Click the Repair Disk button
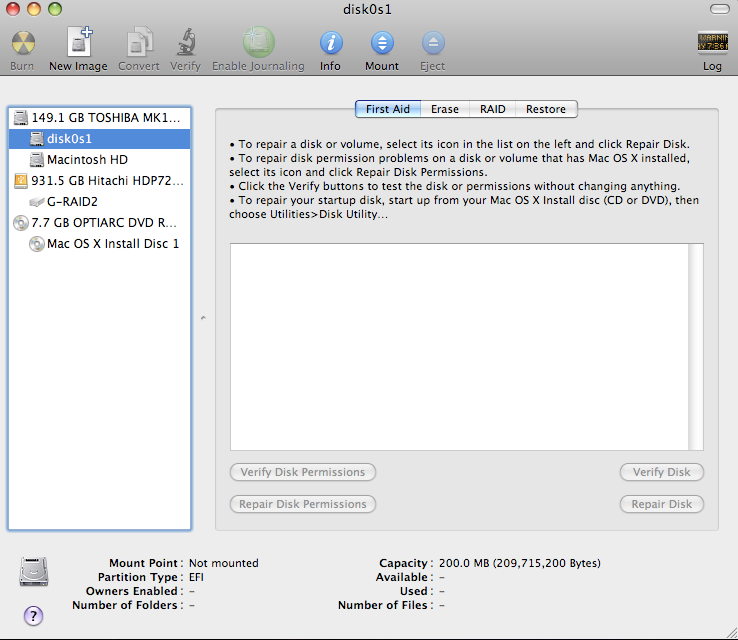The width and height of the screenshot is (738, 640). 661,504
